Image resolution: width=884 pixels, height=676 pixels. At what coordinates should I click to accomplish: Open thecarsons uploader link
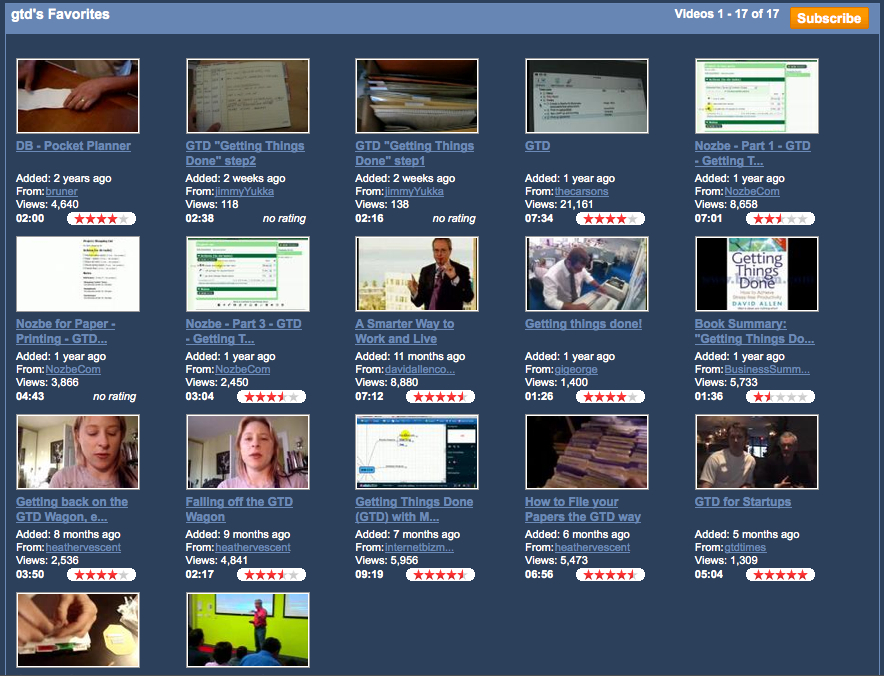click(581, 192)
